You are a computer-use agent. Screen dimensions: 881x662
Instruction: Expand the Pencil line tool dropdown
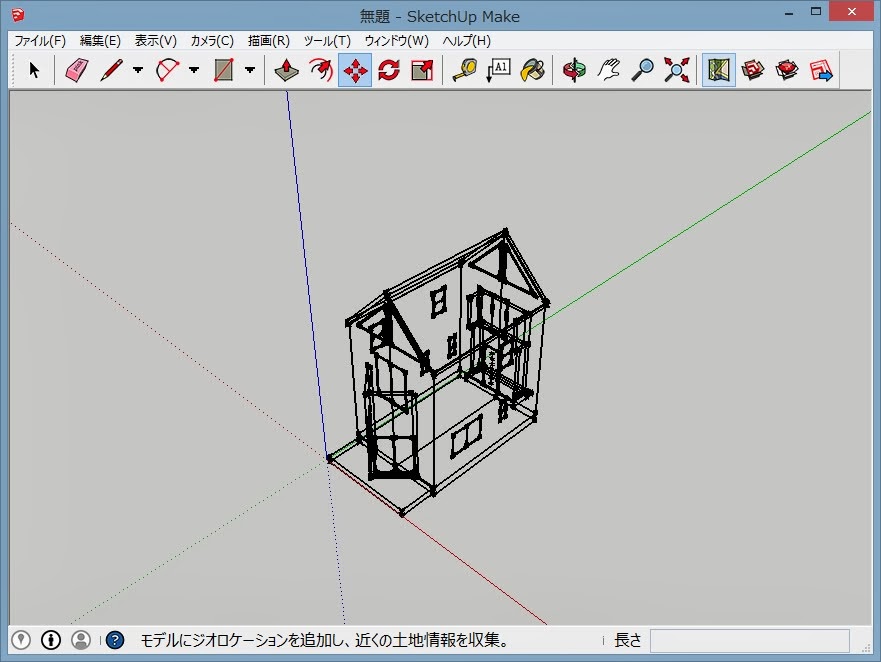click(x=138, y=70)
